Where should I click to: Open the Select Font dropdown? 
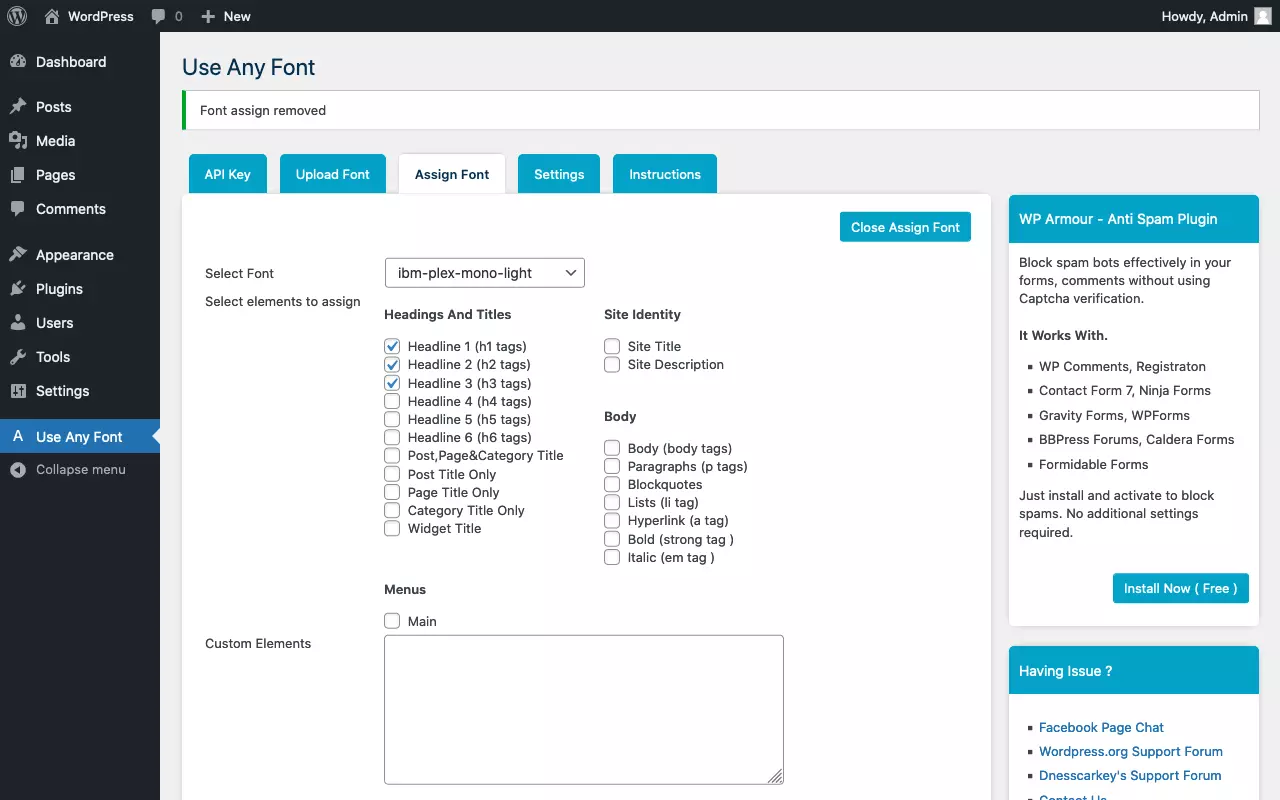click(484, 273)
